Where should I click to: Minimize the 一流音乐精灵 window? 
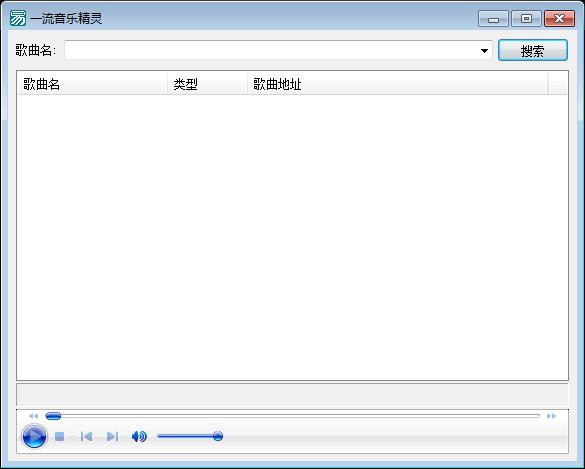tap(493, 19)
